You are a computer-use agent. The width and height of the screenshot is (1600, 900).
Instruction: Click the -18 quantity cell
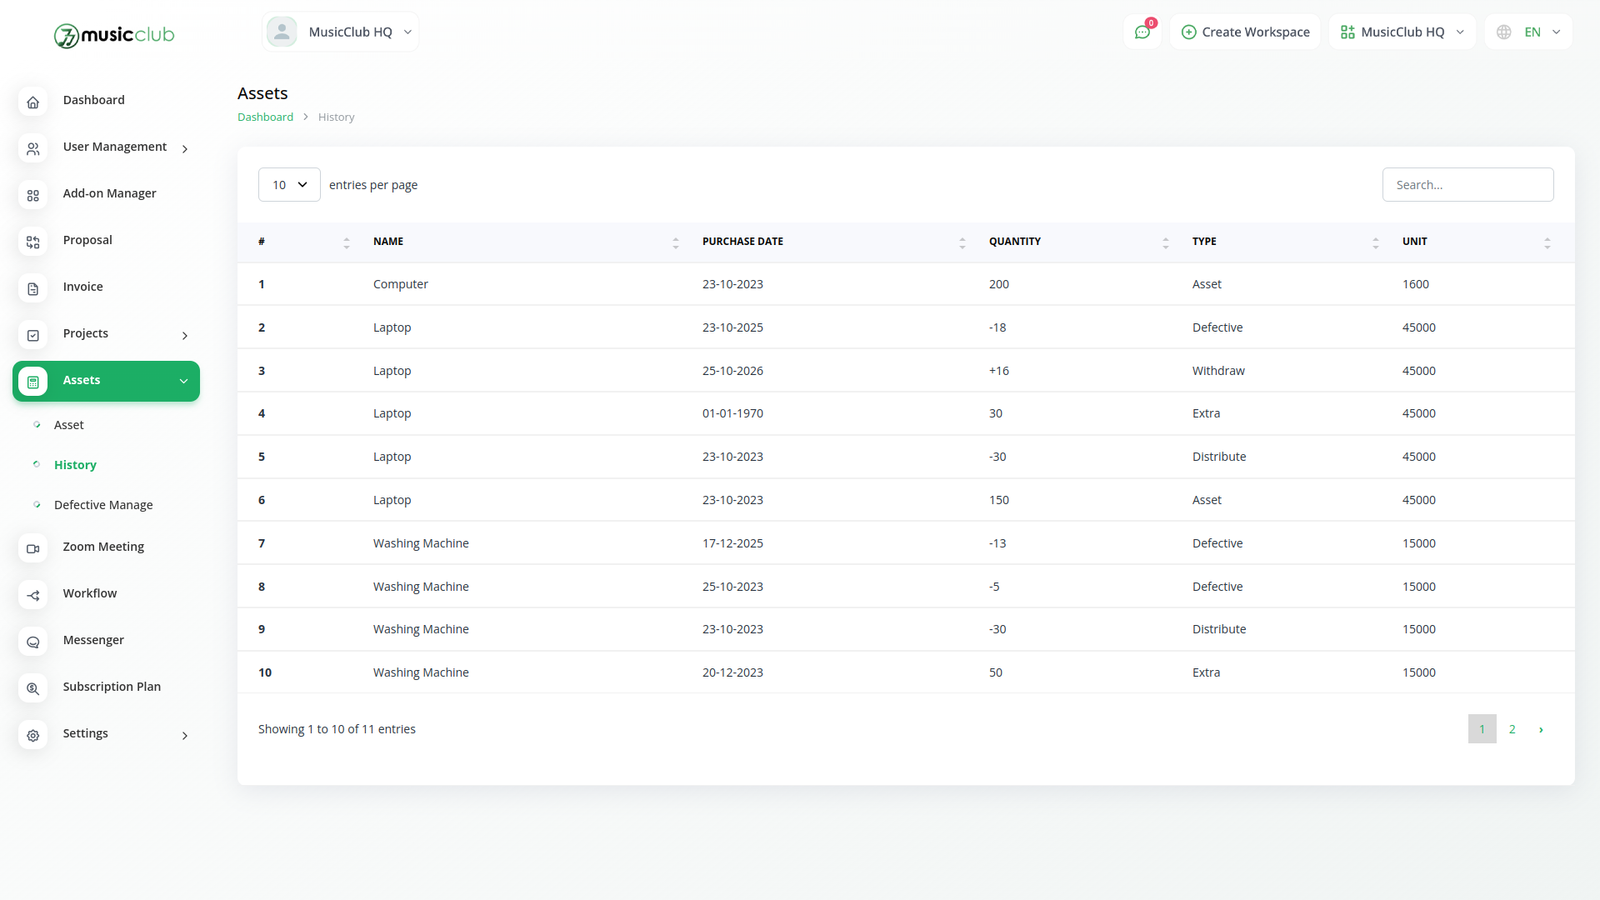tap(998, 328)
